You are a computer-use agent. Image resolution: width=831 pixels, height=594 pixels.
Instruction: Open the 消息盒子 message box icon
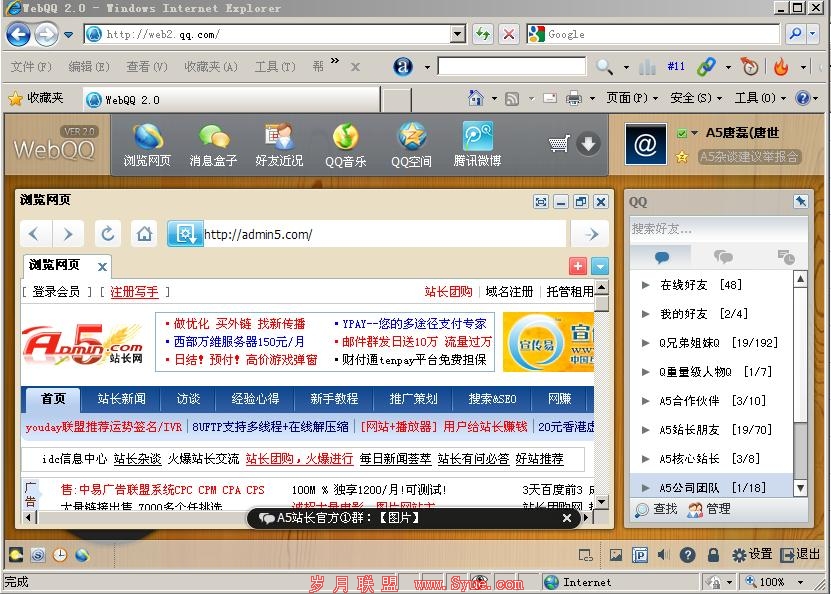point(213,145)
